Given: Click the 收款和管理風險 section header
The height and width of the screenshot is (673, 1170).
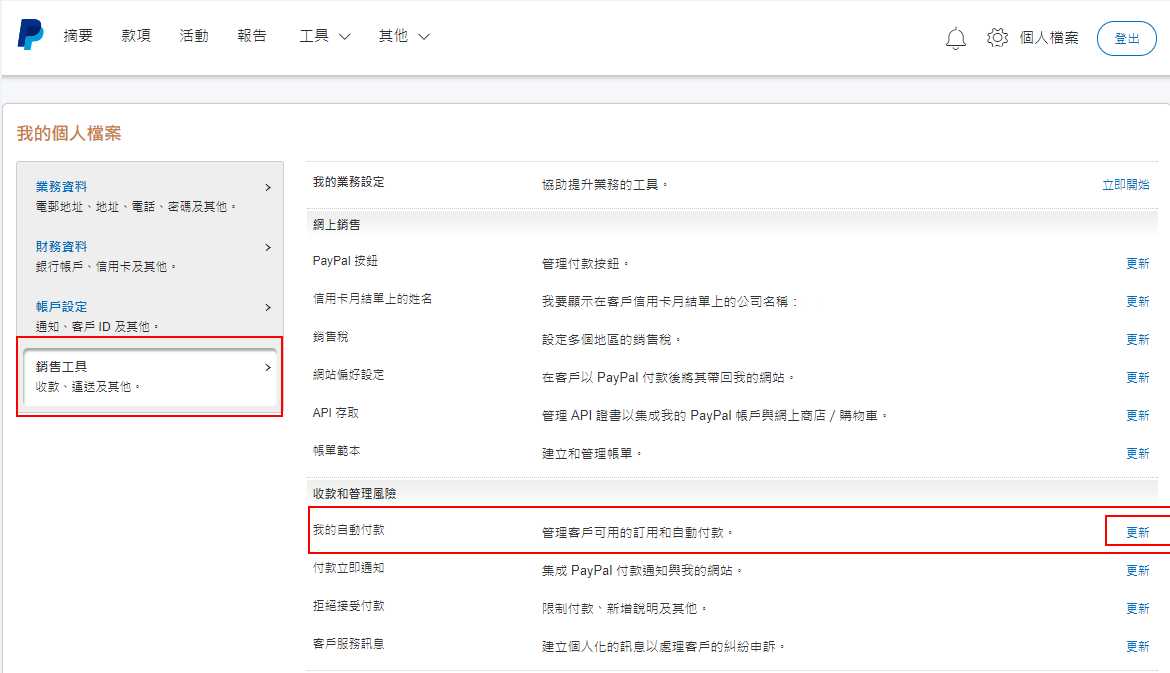Looking at the screenshot, I should click(354, 493).
